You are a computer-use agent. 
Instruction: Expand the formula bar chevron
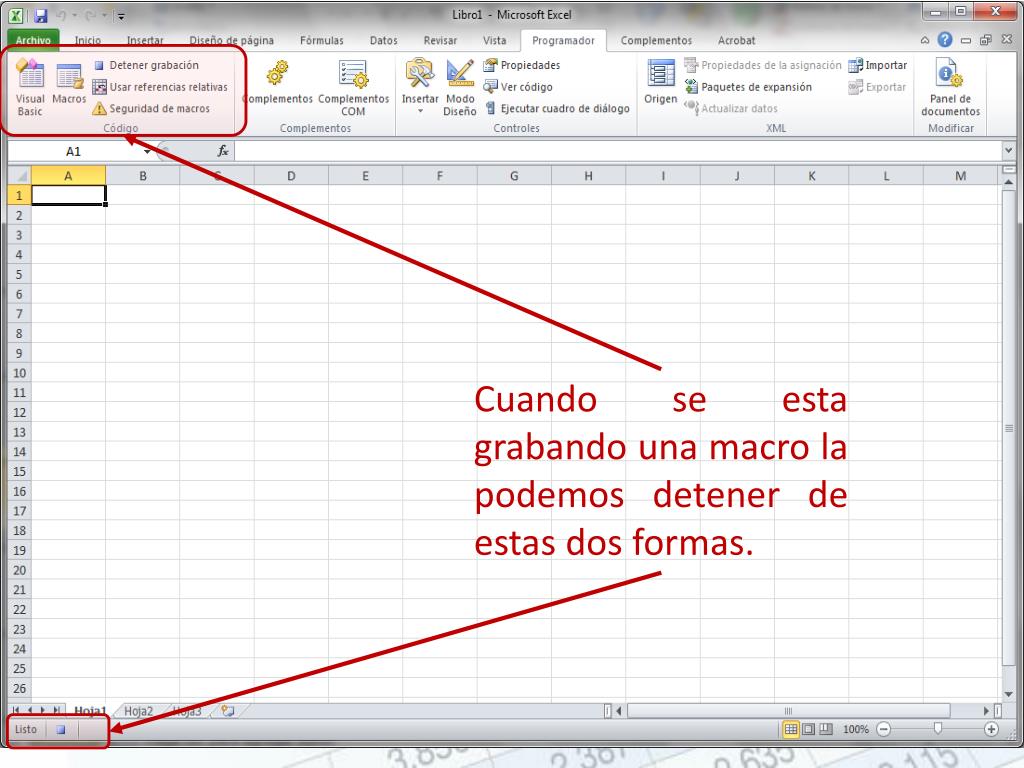1008,151
